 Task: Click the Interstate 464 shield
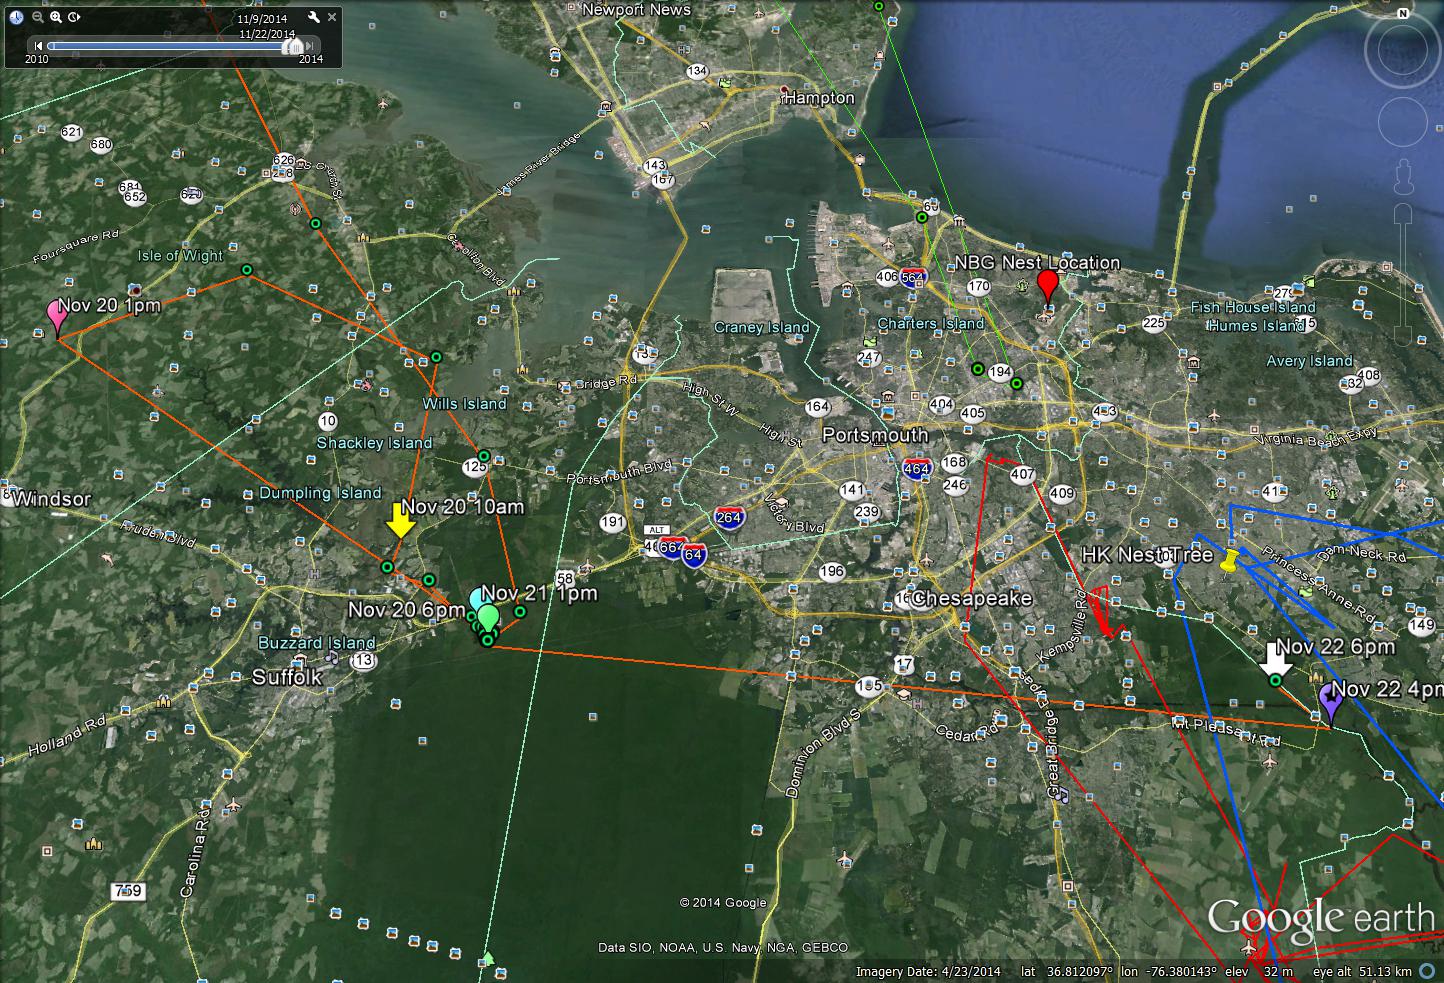(917, 467)
